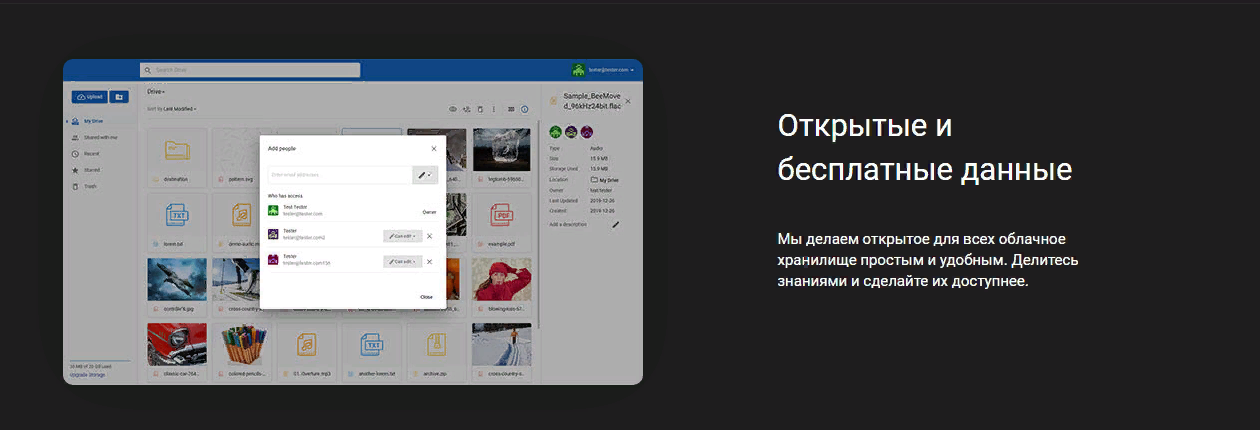
Task: Open Shared with me section
Action: (x=100, y=137)
